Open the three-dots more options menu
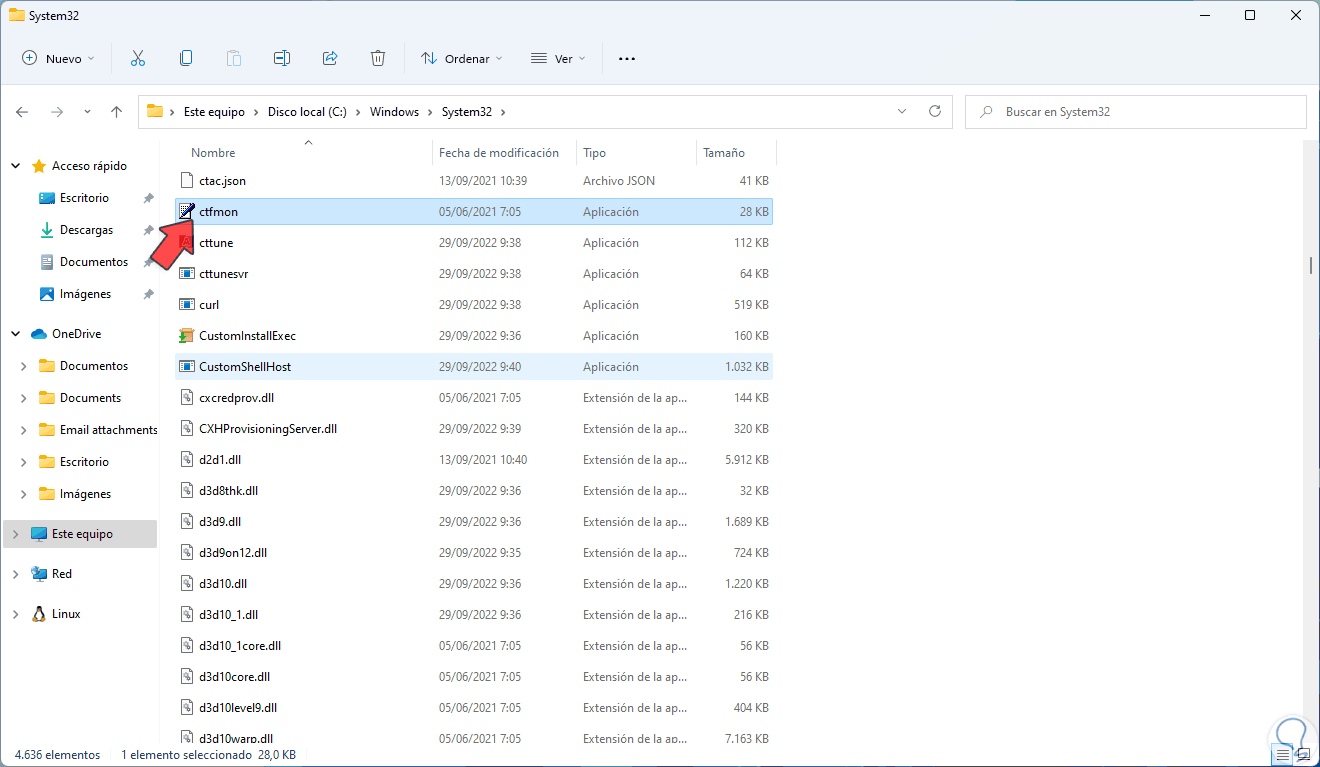This screenshot has width=1320, height=767. 627,59
